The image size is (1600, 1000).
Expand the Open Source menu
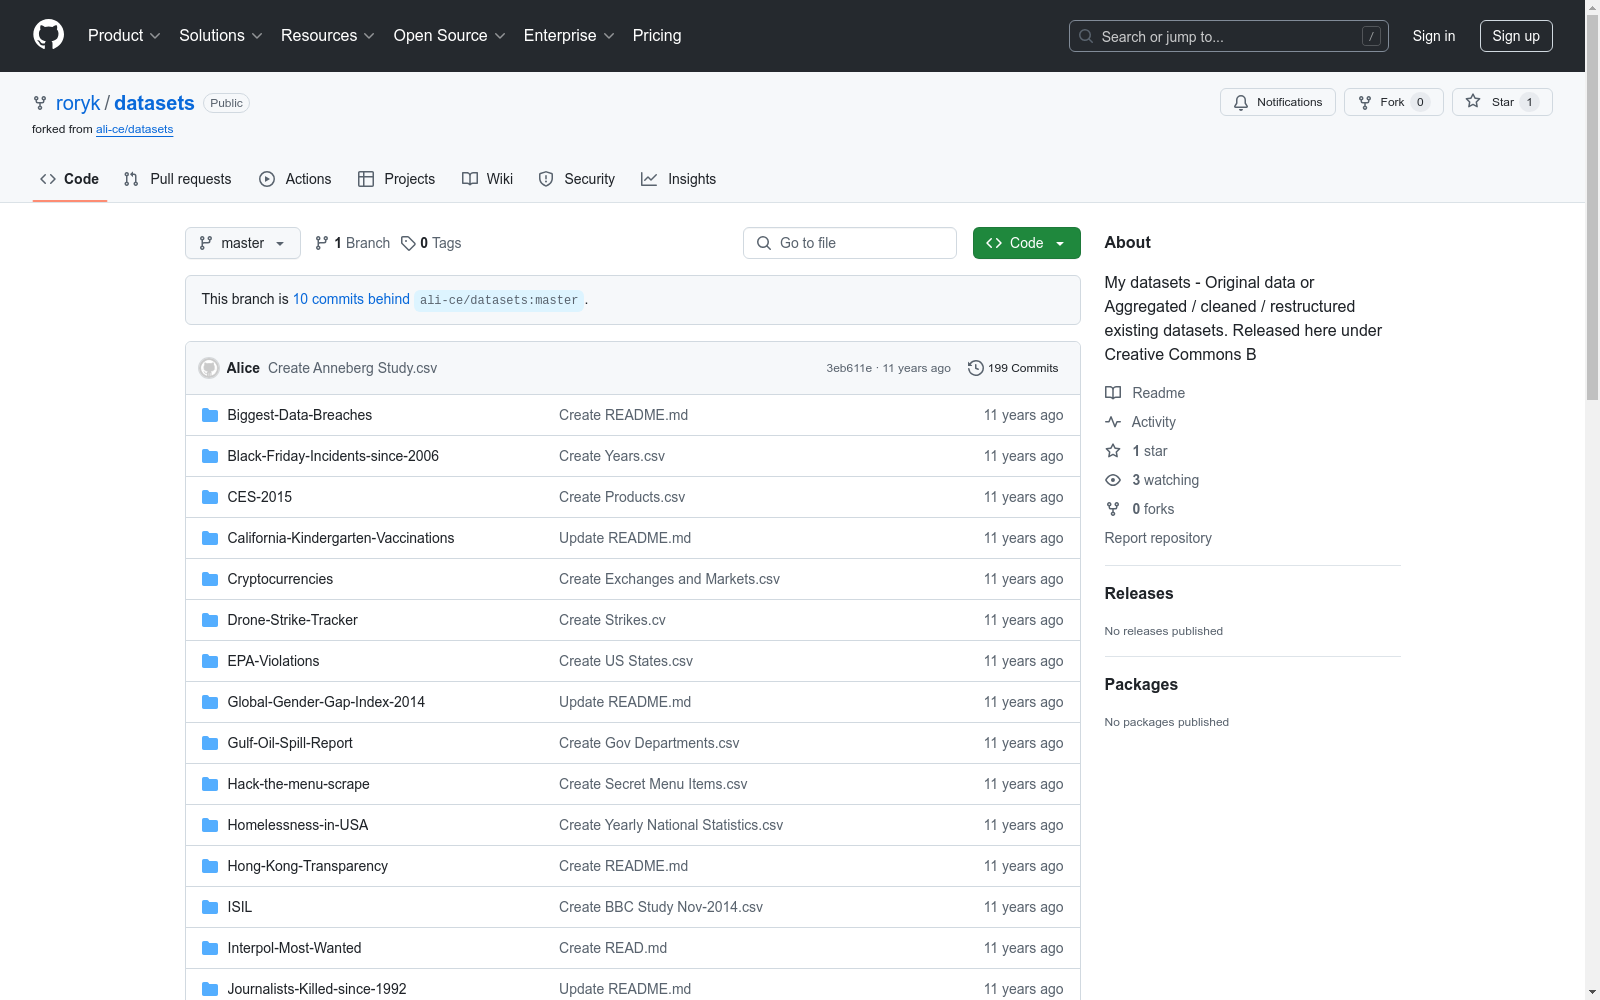coord(450,35)
